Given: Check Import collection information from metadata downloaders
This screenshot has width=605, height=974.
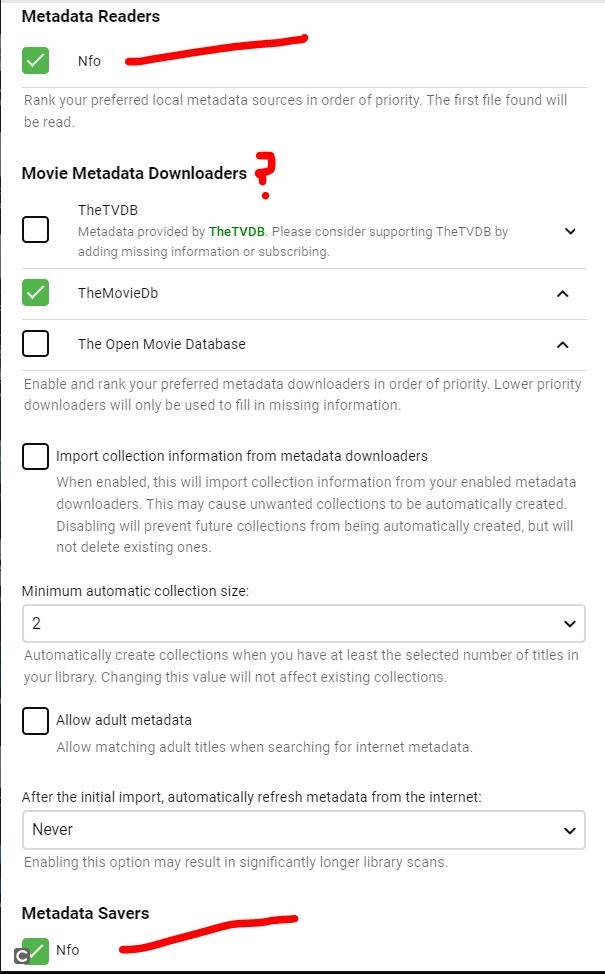Looking at the screenshot, I should coord(36,456).
